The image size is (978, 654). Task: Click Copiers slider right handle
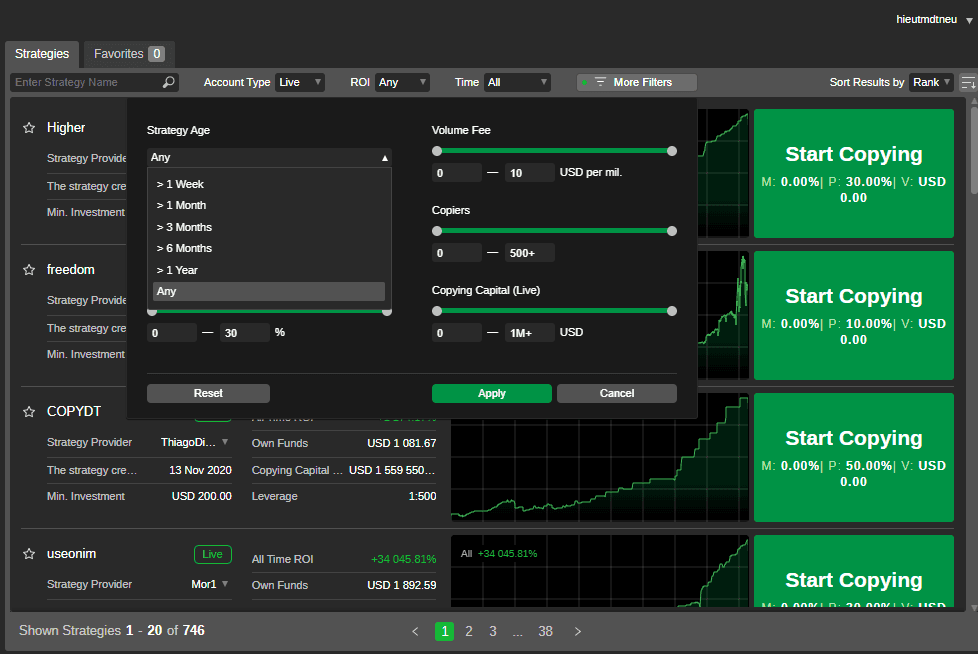[672, 231]
